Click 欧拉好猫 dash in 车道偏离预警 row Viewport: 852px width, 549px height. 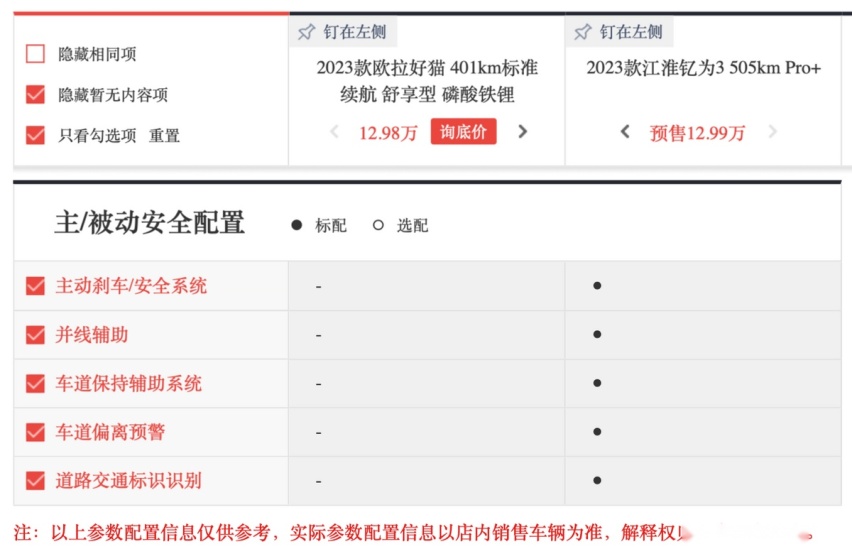(318, 433)
